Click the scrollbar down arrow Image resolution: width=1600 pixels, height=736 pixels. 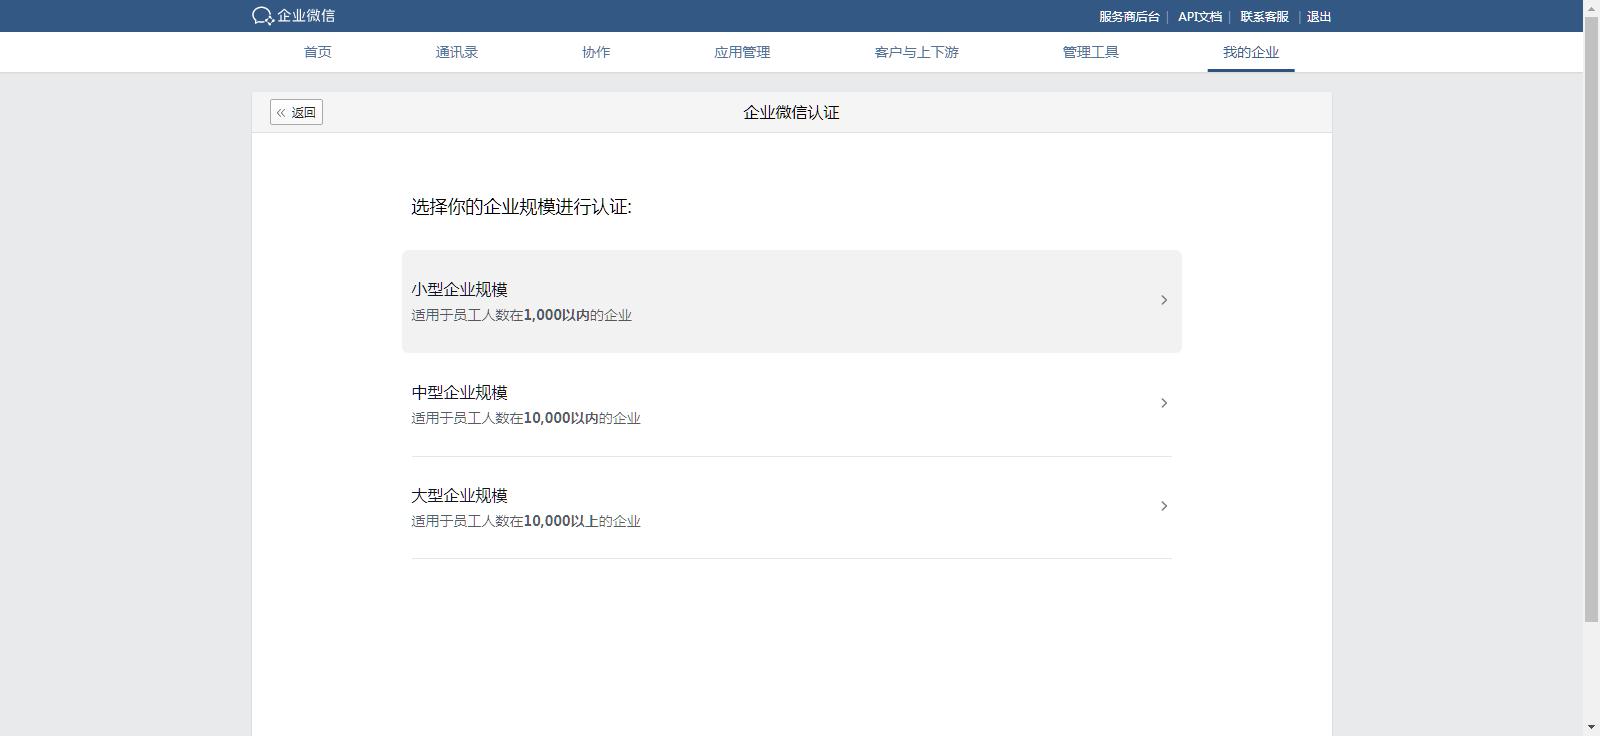[x=1592, y=727]
